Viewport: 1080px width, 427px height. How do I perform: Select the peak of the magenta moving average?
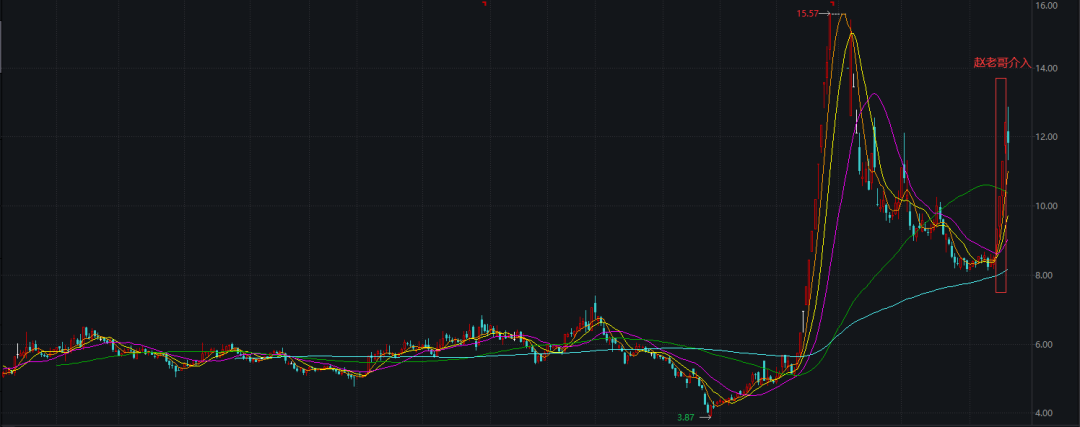[x=874, y=94]
